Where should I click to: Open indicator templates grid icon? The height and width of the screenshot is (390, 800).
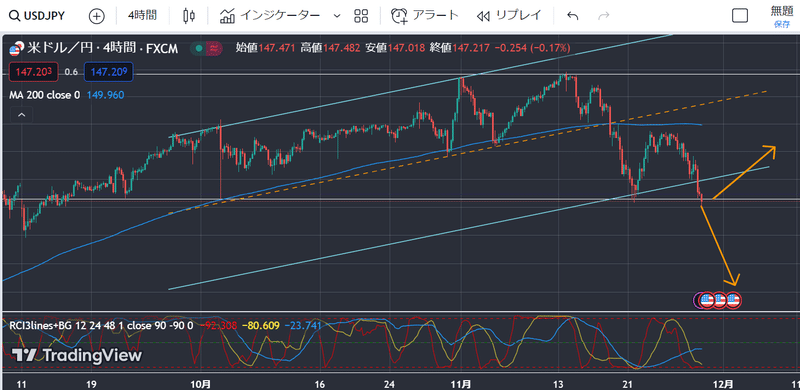[x=361, y=16]
